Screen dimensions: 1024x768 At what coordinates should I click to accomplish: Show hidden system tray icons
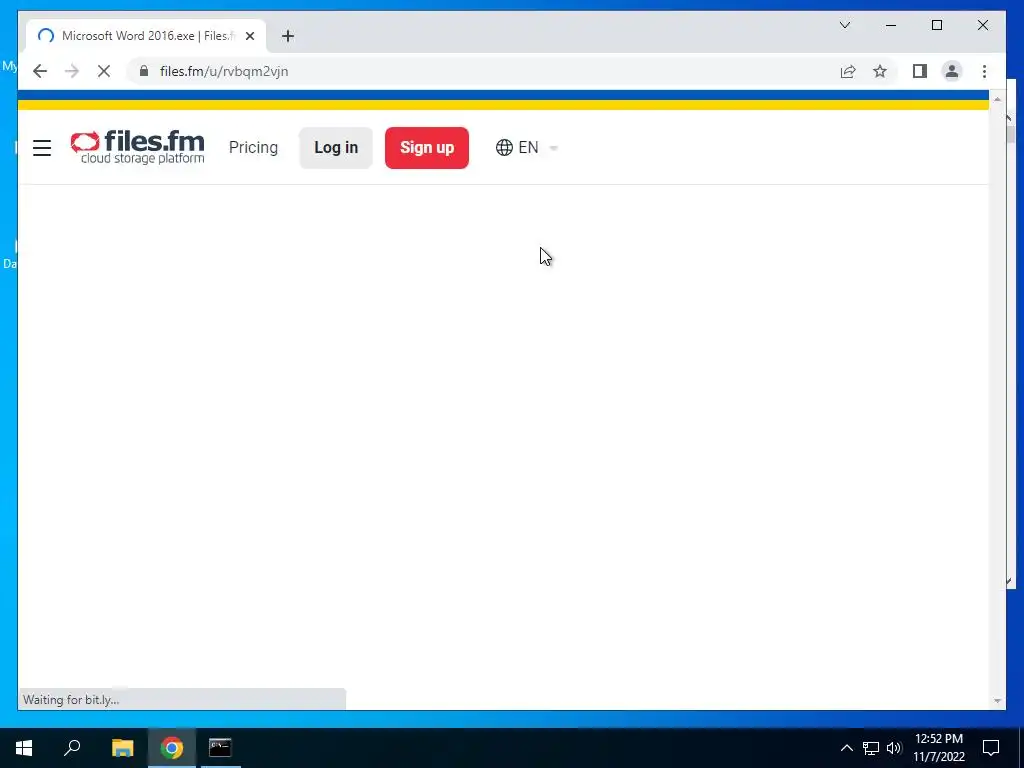846,748
